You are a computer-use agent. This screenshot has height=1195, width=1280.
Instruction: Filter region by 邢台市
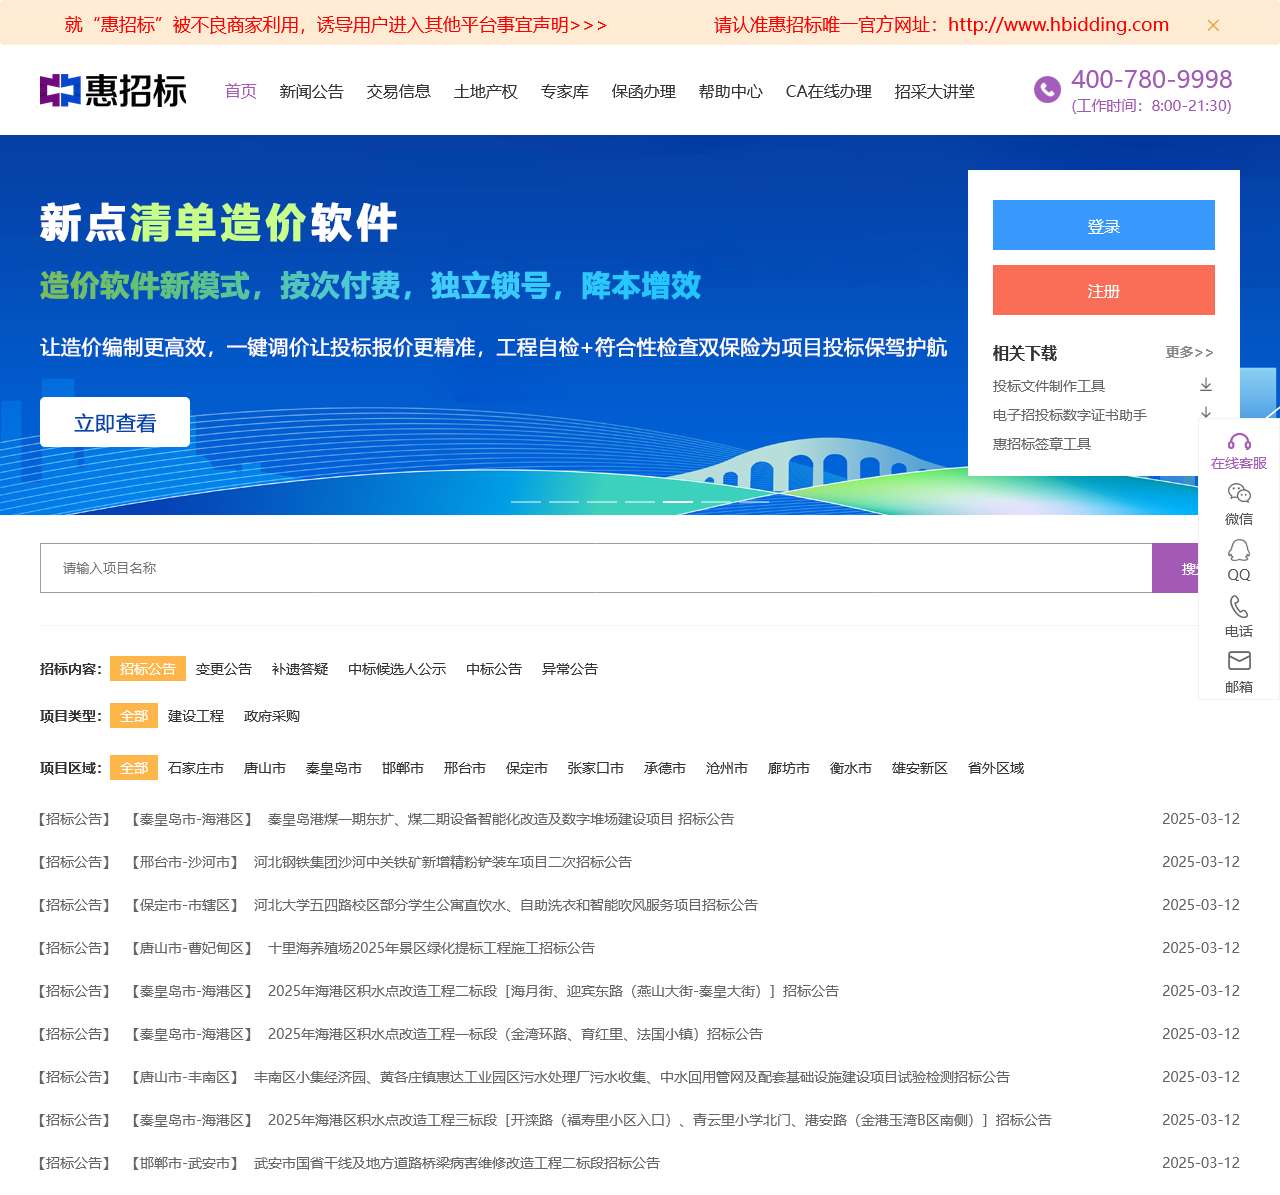point(465,768)
